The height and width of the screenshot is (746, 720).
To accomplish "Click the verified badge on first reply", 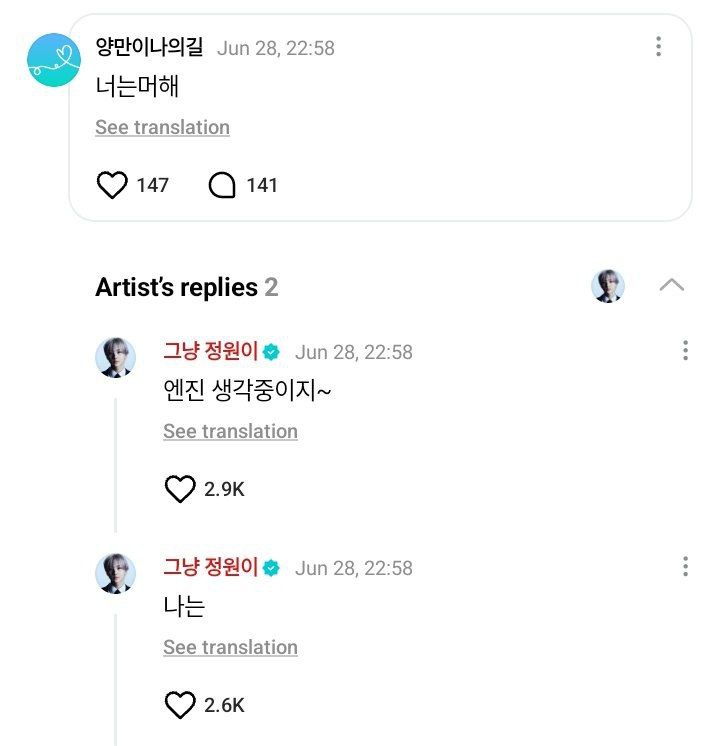I will tap(271, 352).
